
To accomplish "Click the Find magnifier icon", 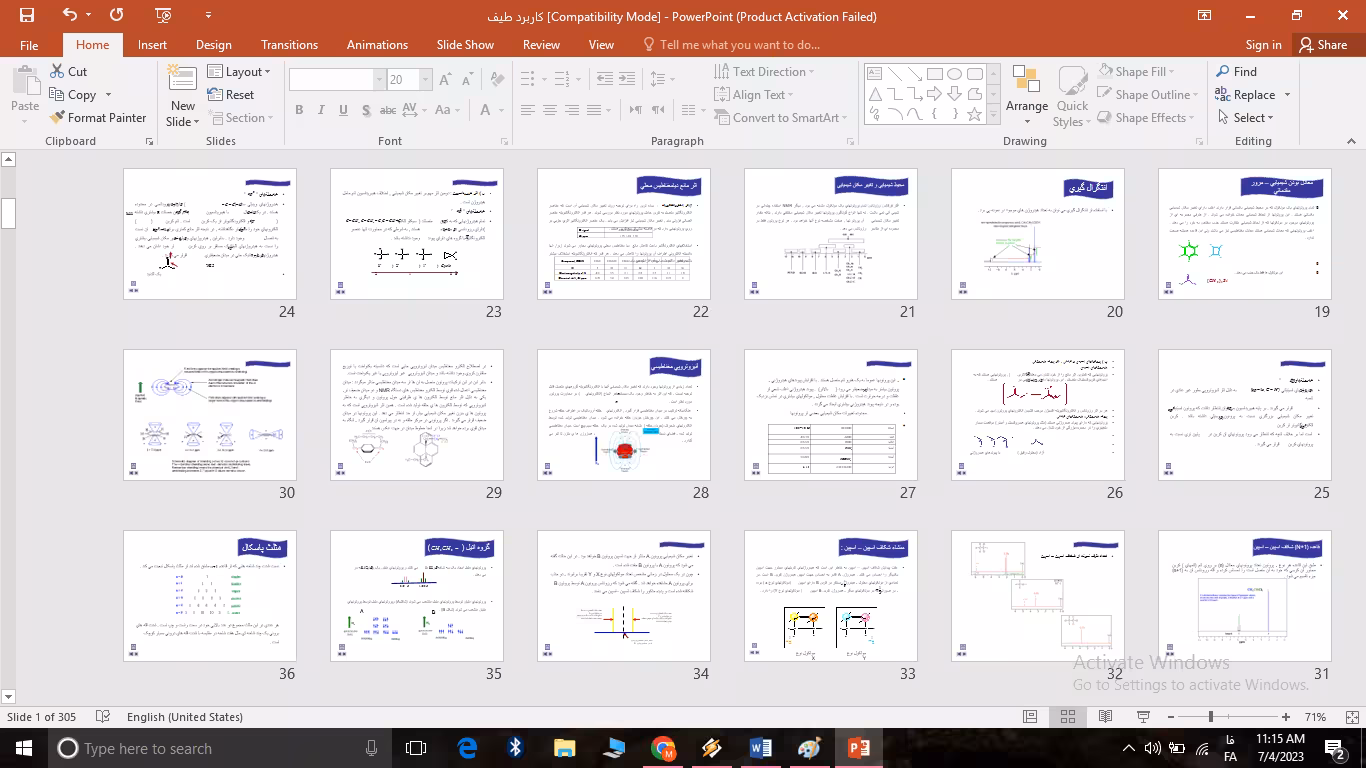I will click(1223, 72).
